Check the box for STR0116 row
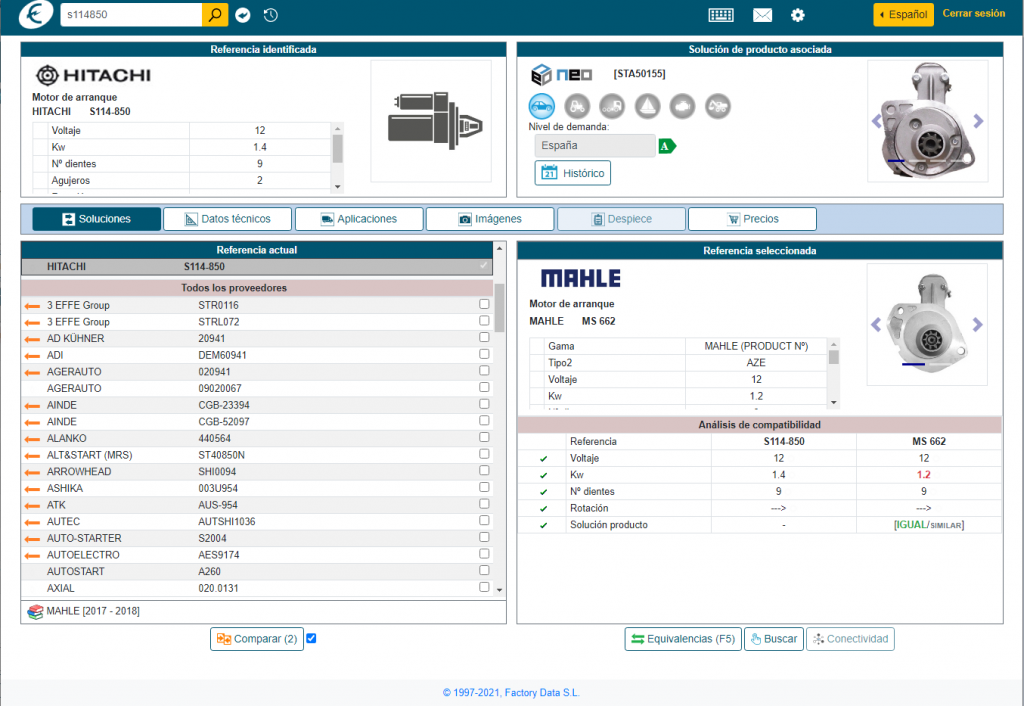Viewport: 1024px width, 706px height. click(484, 304)
